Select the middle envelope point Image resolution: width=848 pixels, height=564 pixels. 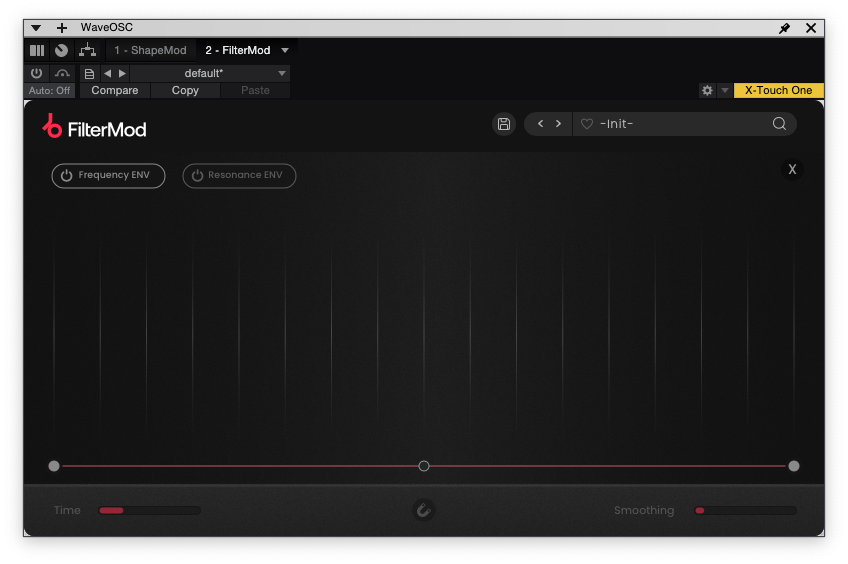click(424, 466)
